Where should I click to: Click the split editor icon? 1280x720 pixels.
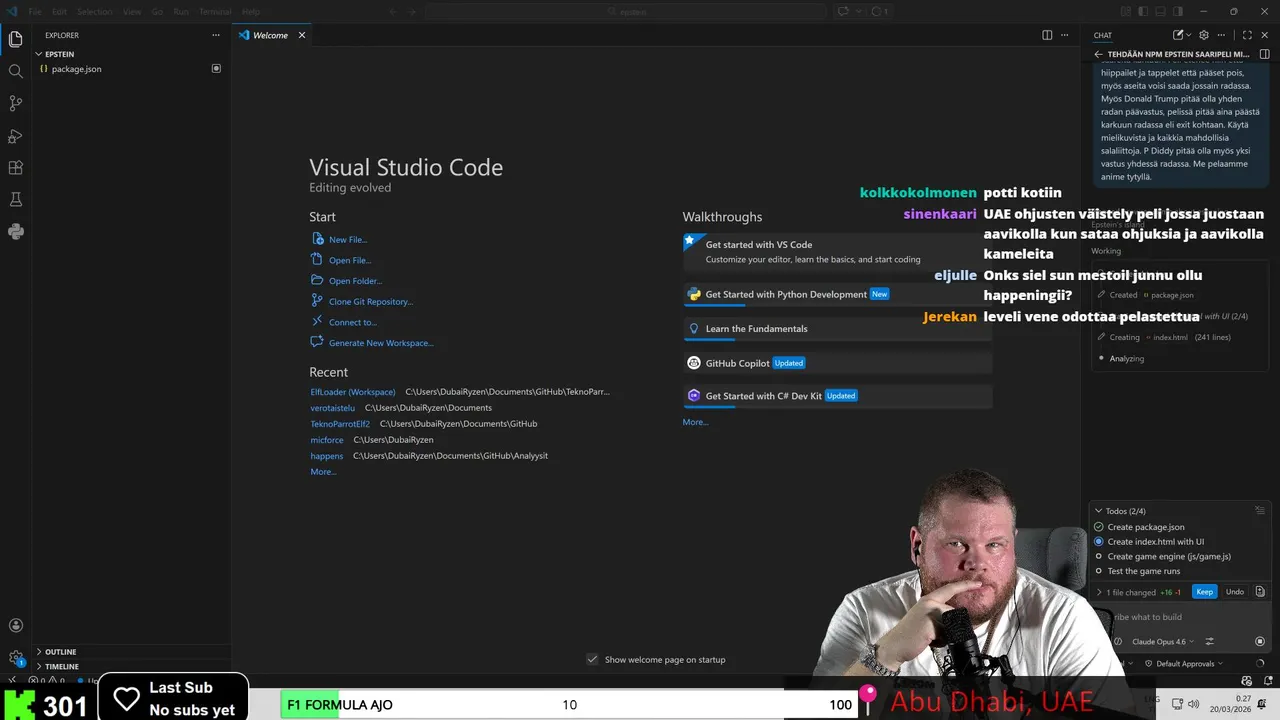click(x=1047, y=35)
